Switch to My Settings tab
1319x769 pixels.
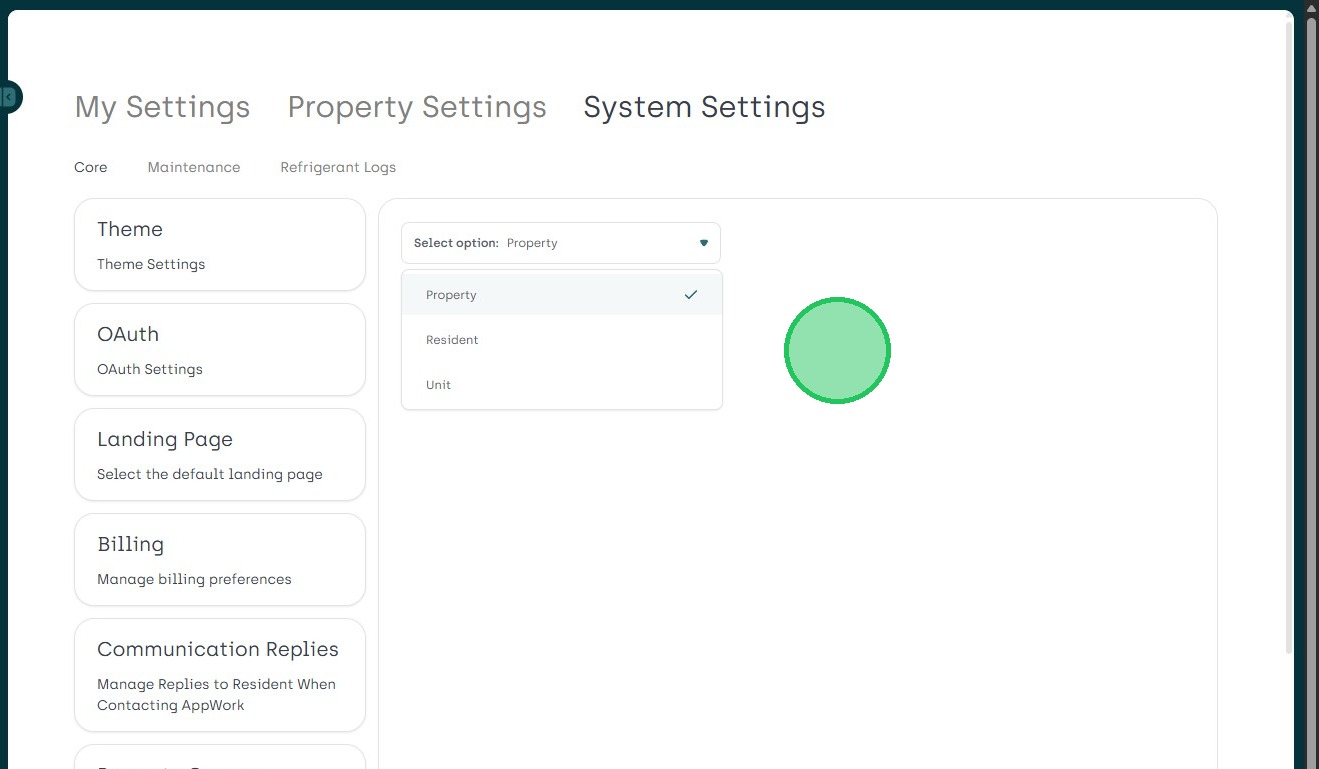(x=162, y=107)
